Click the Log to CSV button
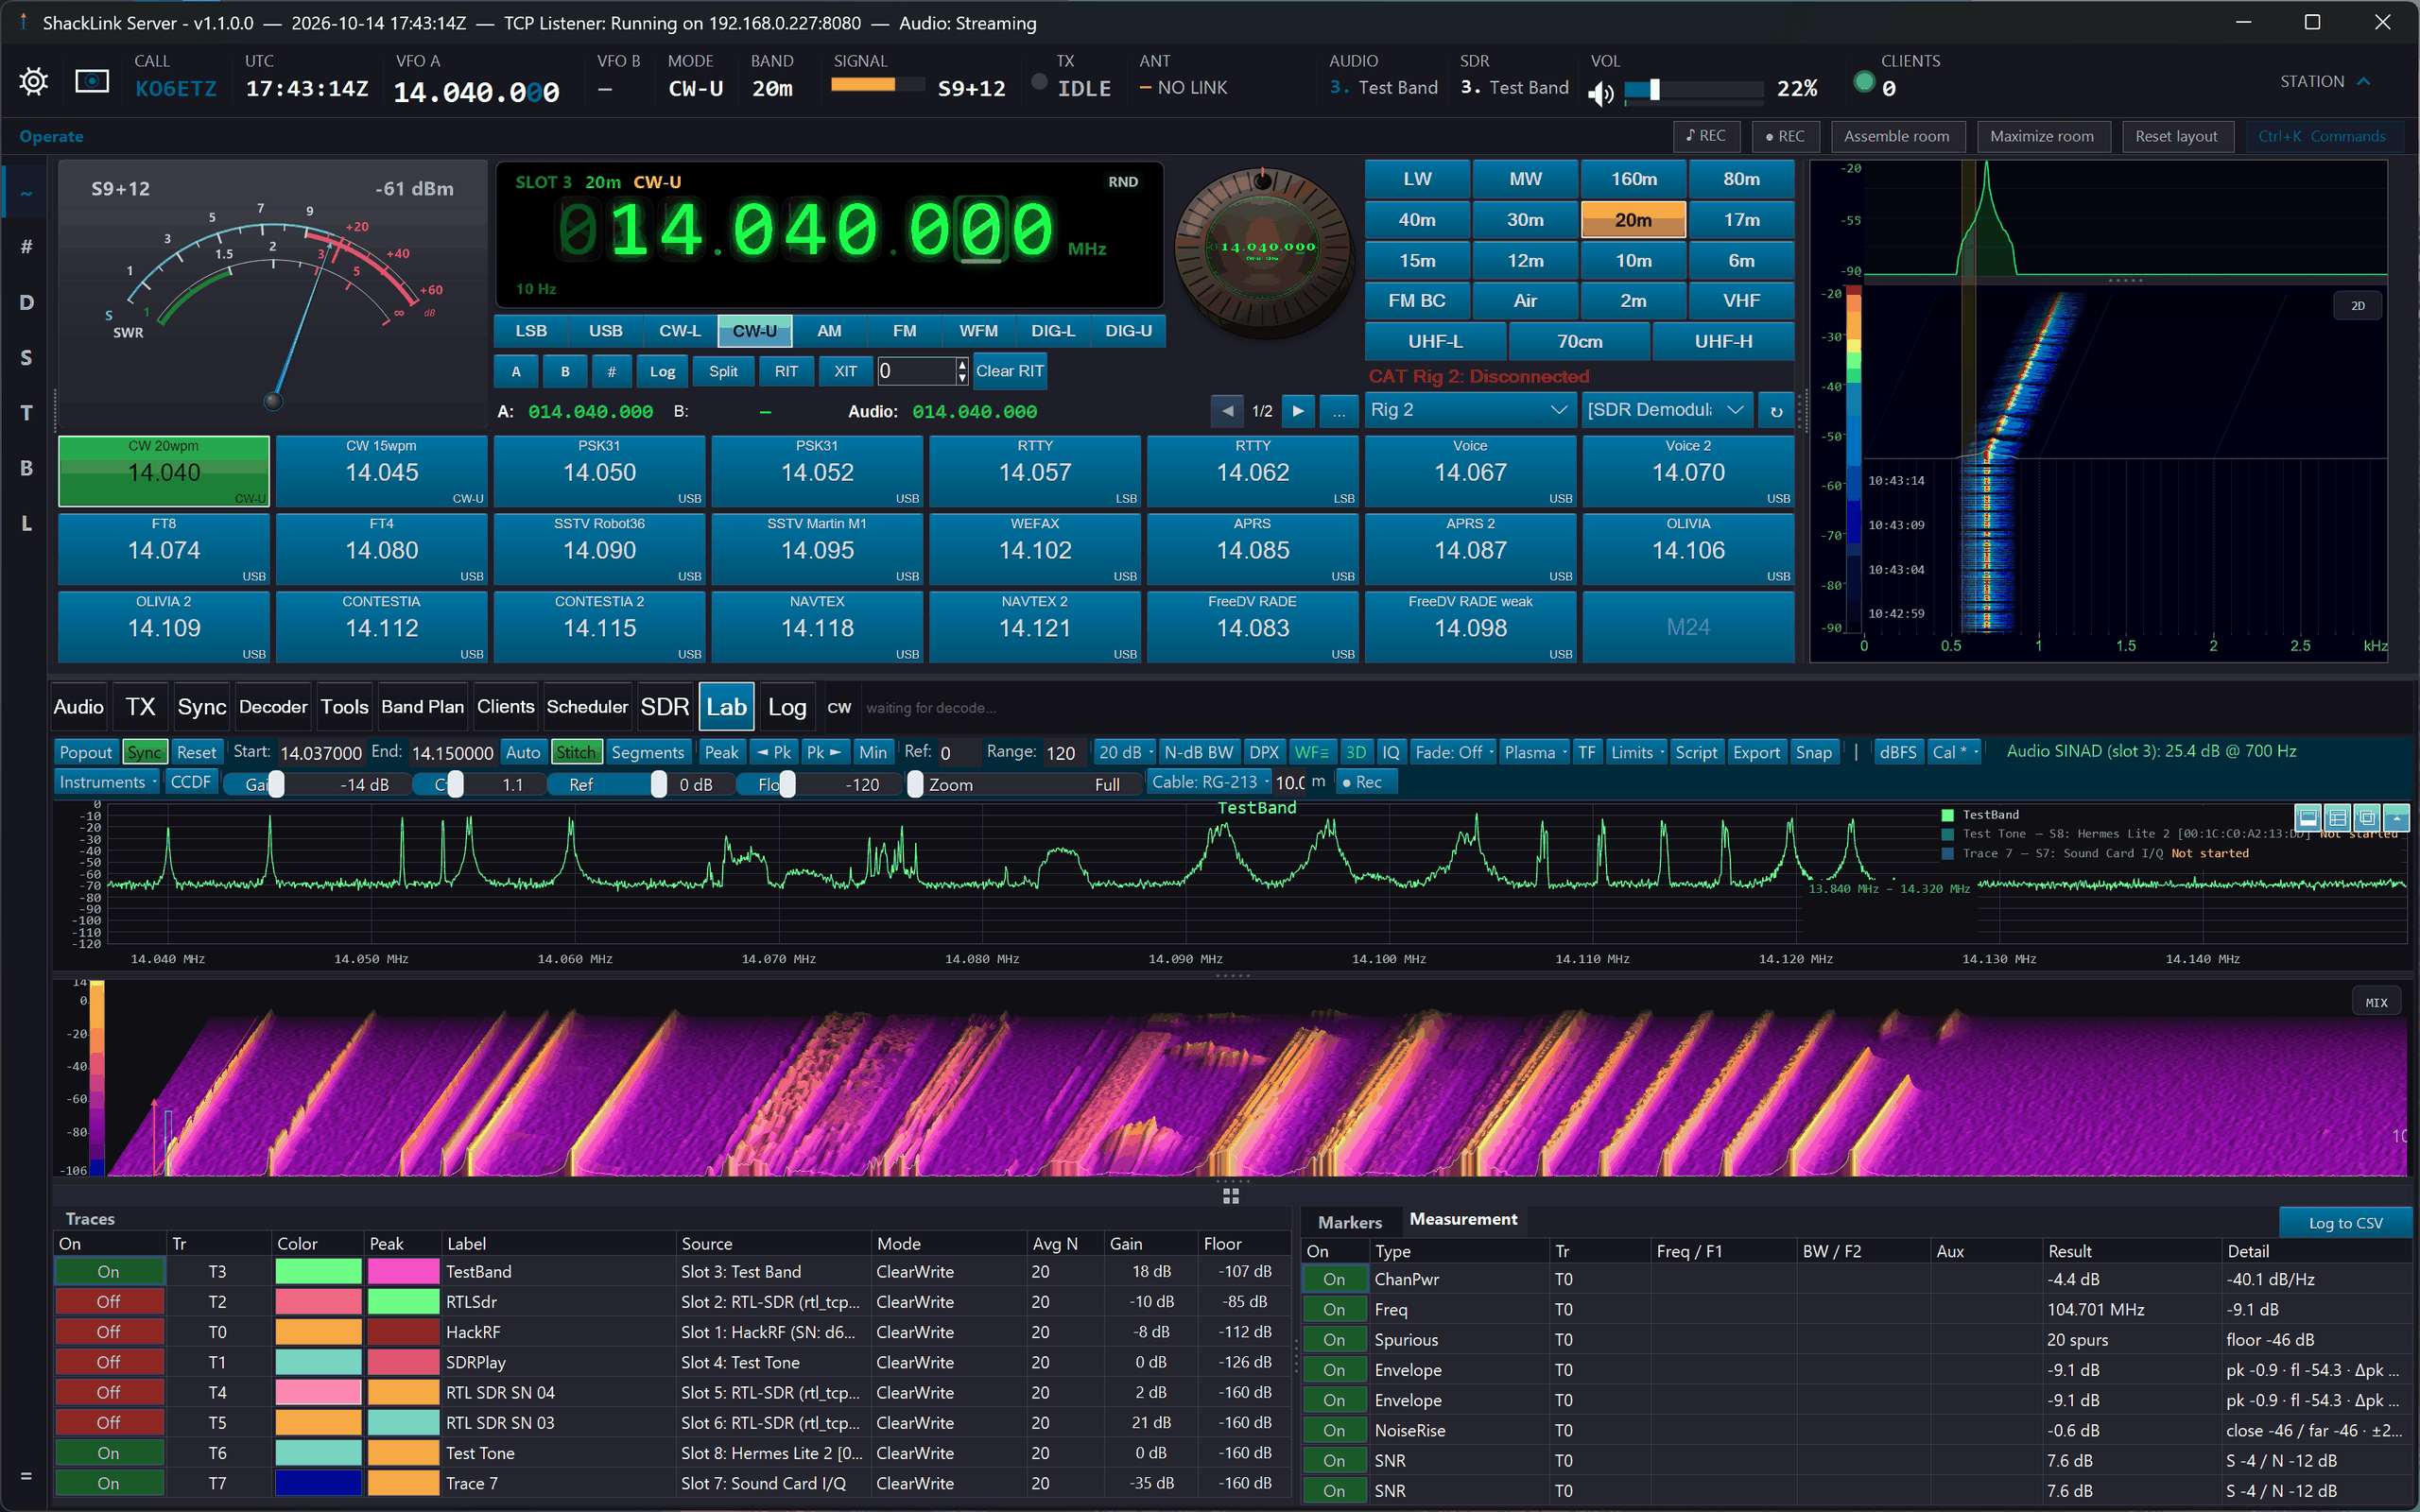 2345,1222
